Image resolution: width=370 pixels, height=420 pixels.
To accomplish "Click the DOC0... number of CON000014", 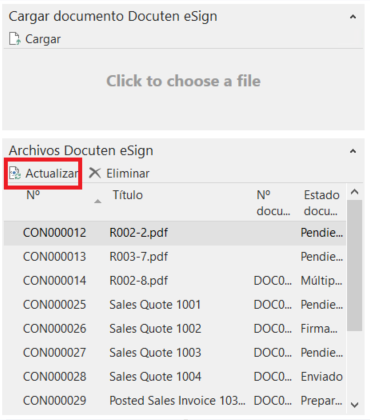I will click(x=273, y=281).
